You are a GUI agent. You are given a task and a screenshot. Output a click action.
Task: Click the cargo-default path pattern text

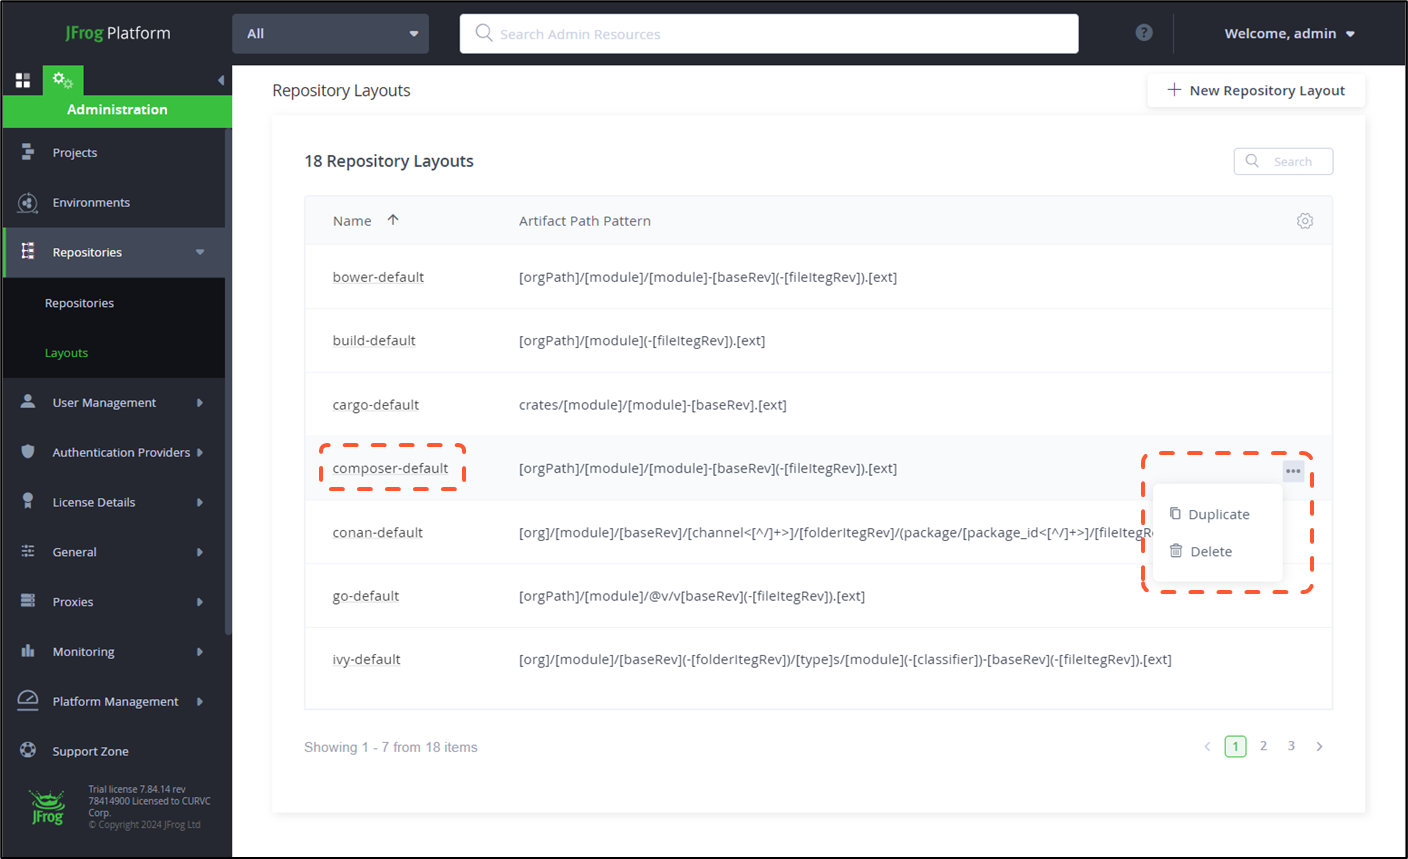(652, 405)
